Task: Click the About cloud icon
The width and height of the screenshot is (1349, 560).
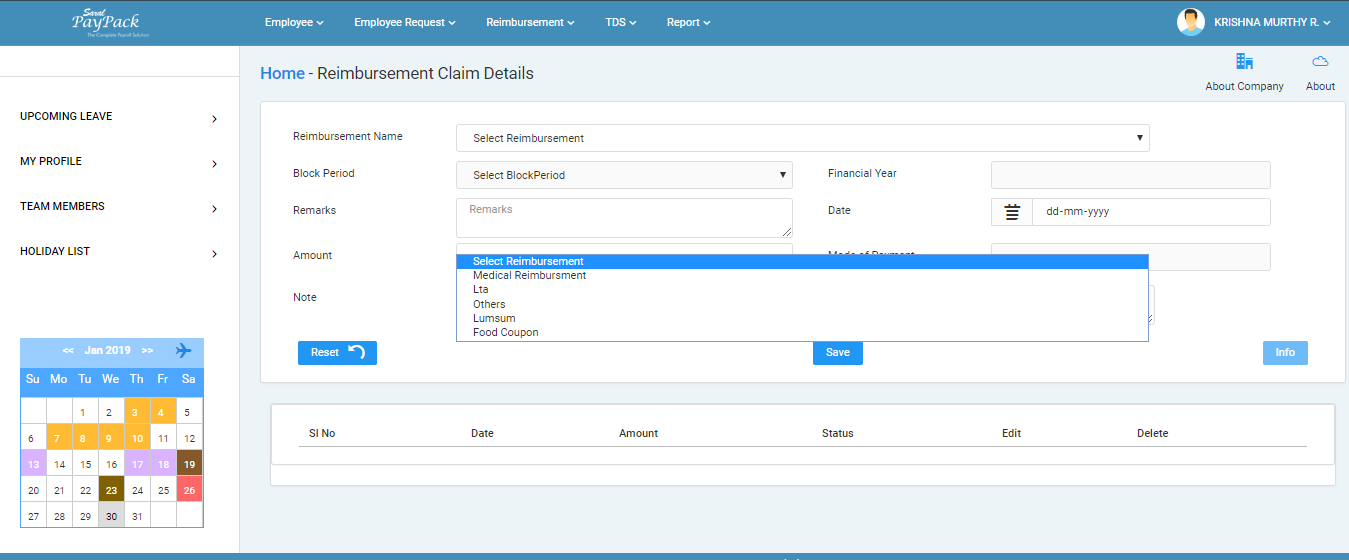Action: (1320, 62)
